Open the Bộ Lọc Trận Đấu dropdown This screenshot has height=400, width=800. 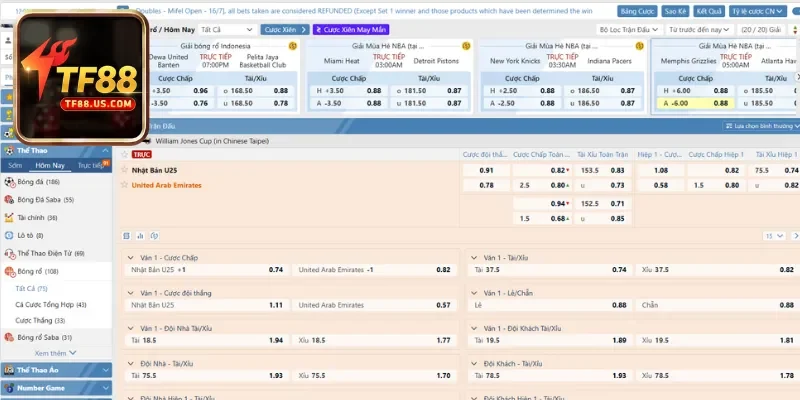(x=630, y=30)
